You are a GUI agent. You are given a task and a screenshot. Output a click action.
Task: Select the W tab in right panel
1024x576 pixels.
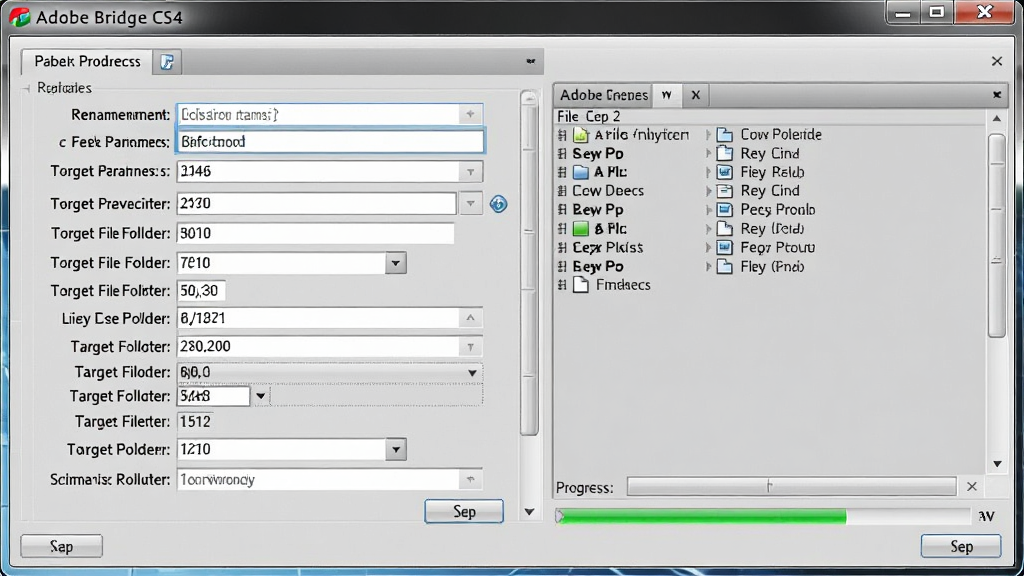click(666, 95)
